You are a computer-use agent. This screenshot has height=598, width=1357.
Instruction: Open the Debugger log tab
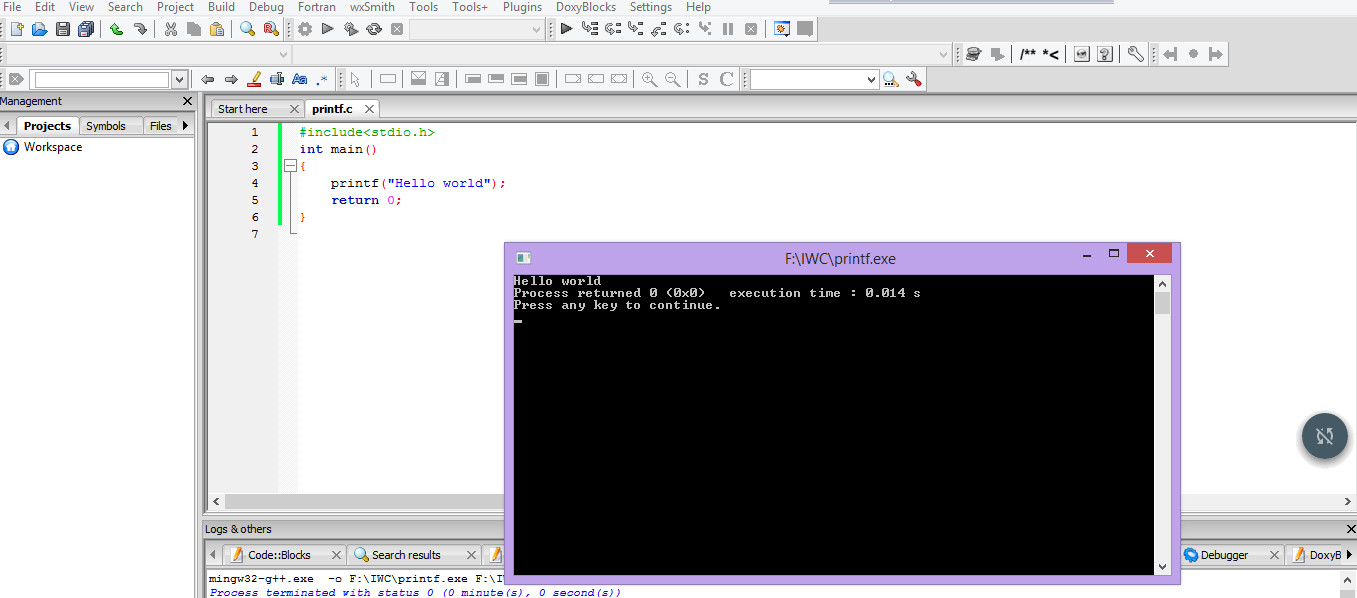(x=1224, y=555)
